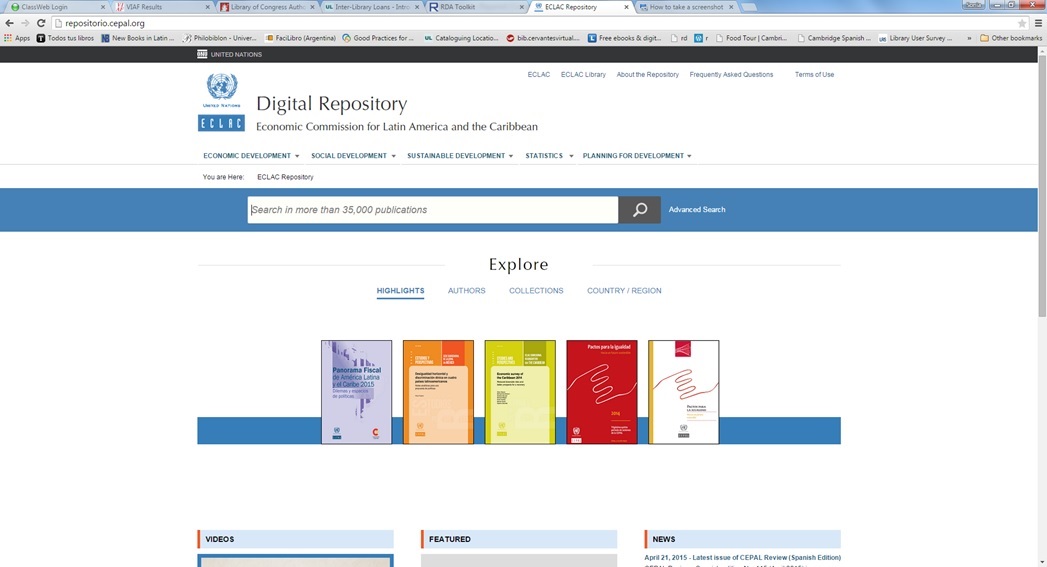
Task: Open the Panorama Fiscal 2015 book cover
Action: pos(356,391)
